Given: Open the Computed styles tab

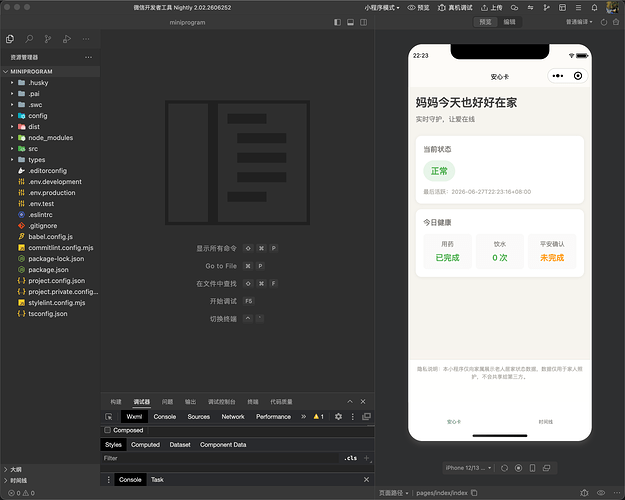Looking at the screenshot, I should [145, 445].
